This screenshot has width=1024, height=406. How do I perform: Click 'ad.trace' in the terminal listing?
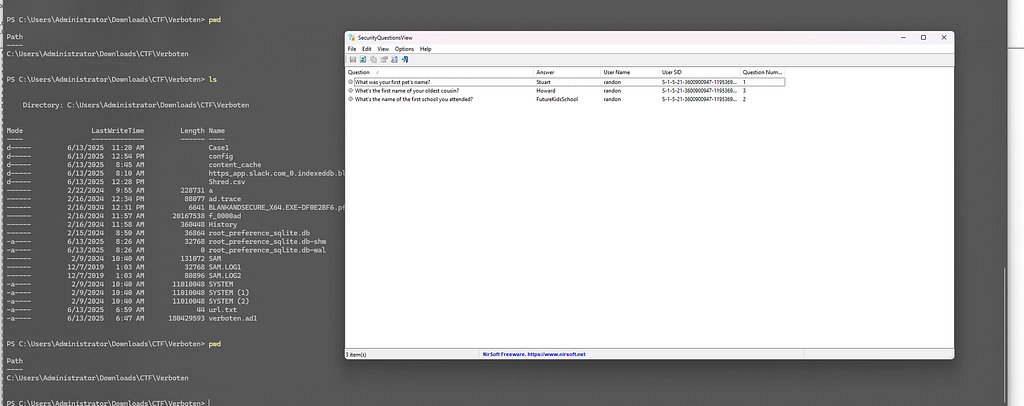[x=225, y=198]
